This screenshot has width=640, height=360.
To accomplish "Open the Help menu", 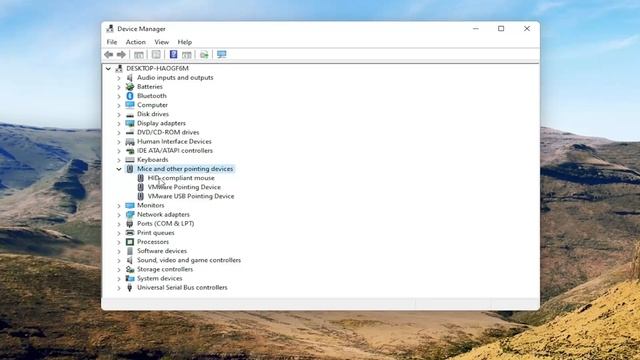I will click(x=184, y=42).
